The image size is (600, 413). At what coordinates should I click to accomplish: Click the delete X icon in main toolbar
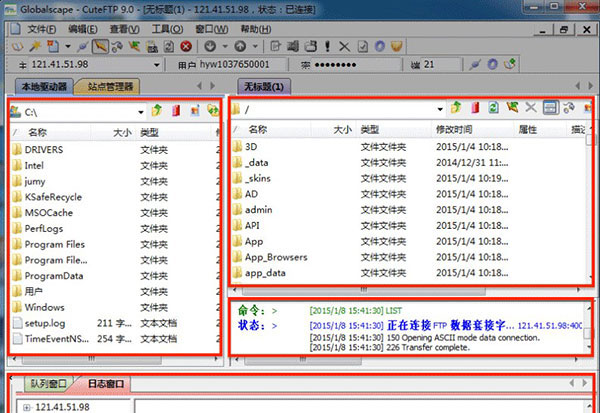coord(344,47)
